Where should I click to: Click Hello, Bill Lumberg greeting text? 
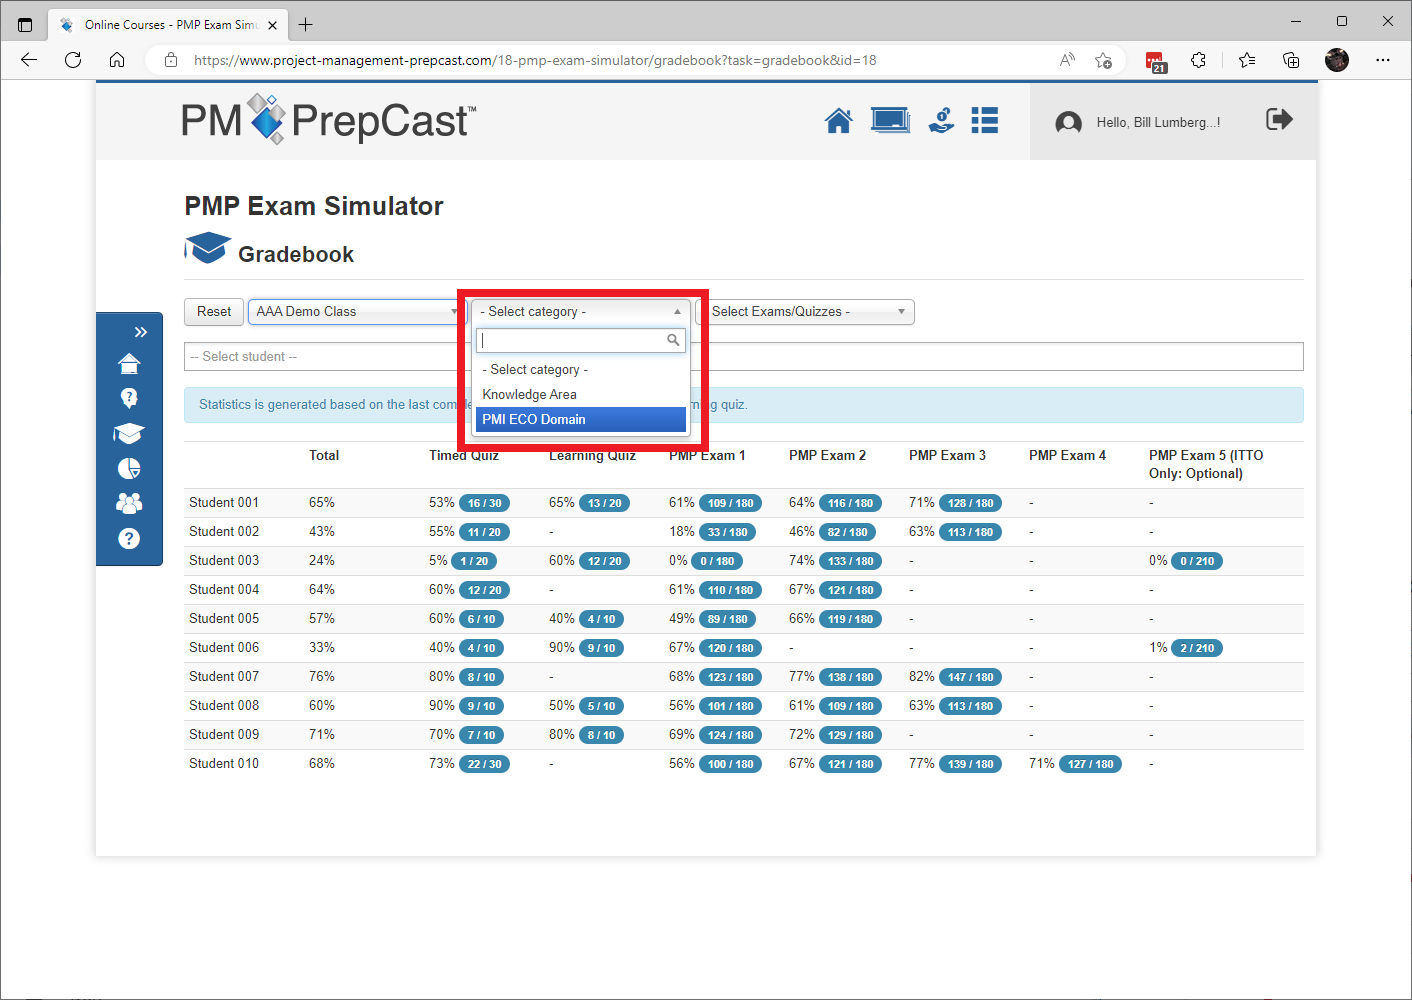(1158, 122)
